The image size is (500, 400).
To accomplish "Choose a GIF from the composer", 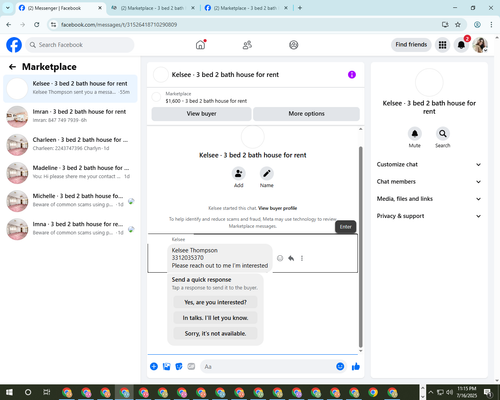I will (191, 367).
